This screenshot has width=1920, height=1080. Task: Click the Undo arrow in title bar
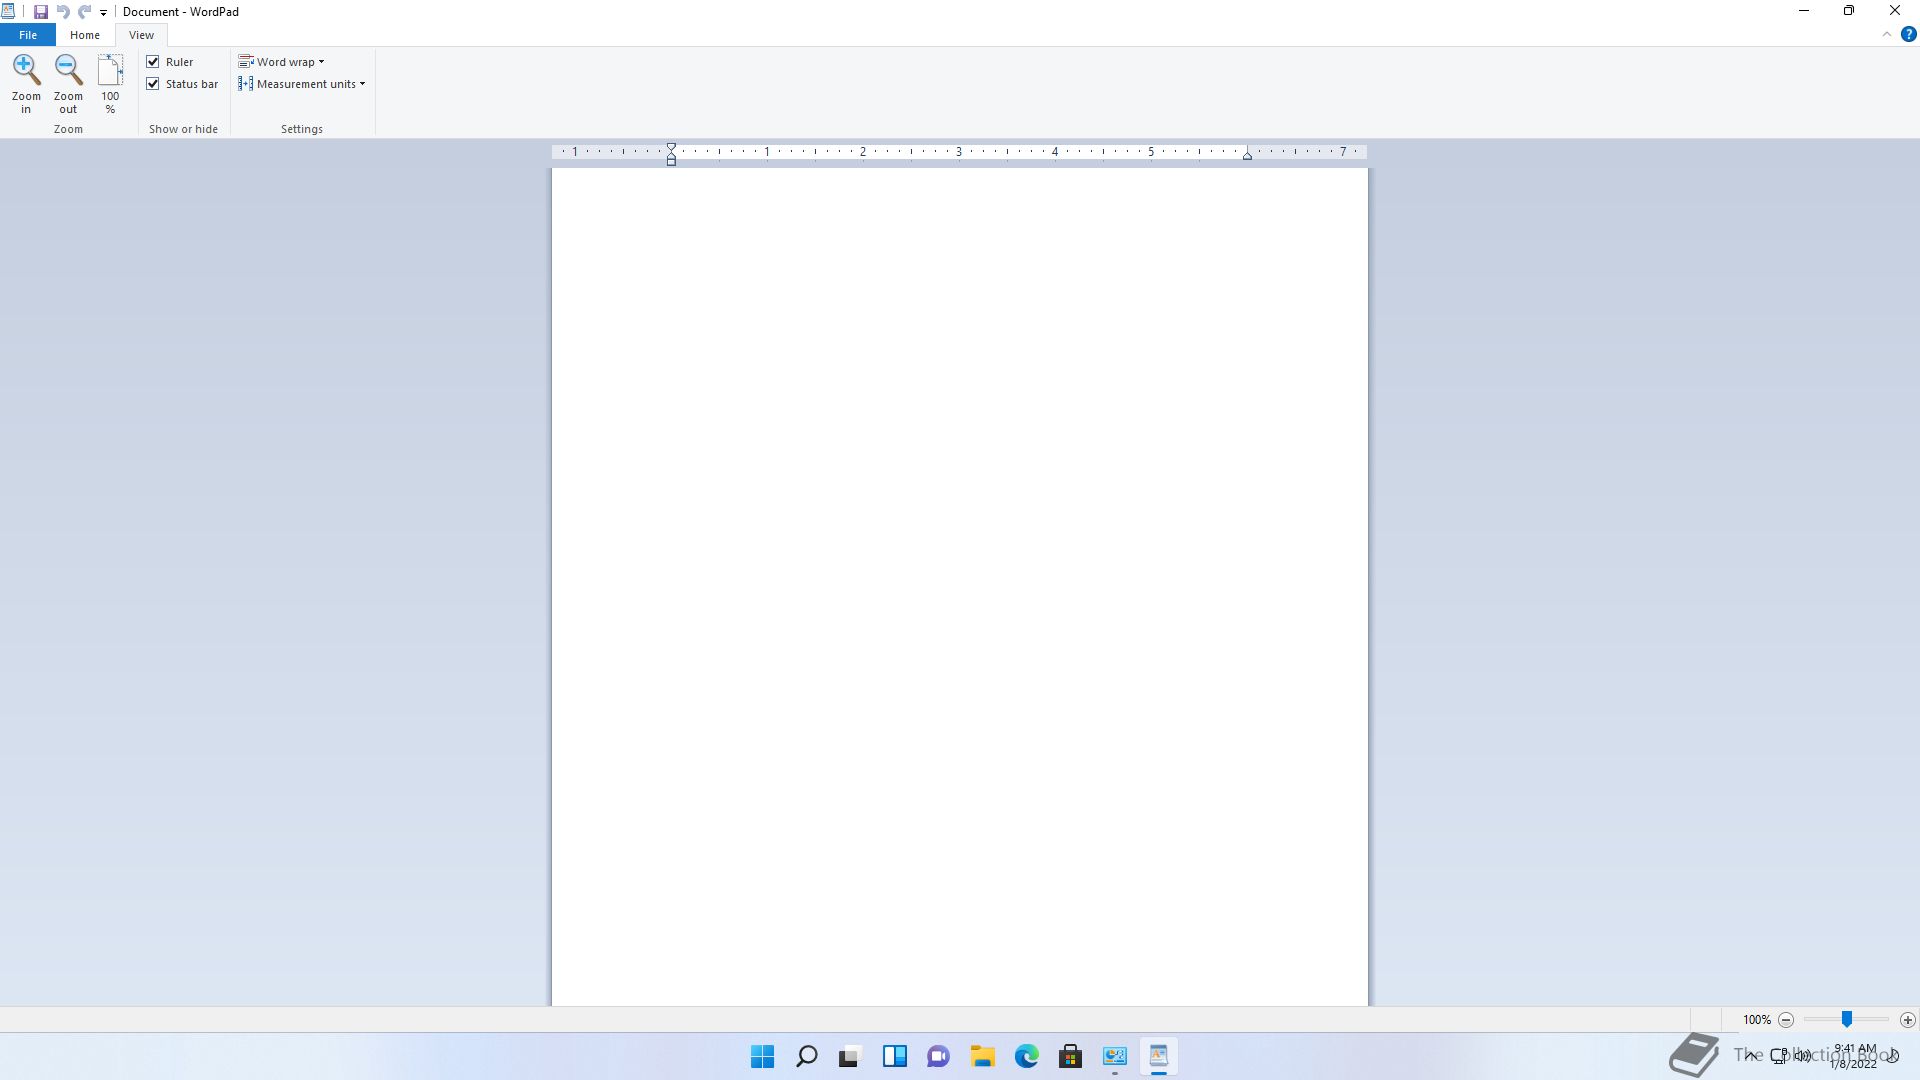(x=62, y=12)
